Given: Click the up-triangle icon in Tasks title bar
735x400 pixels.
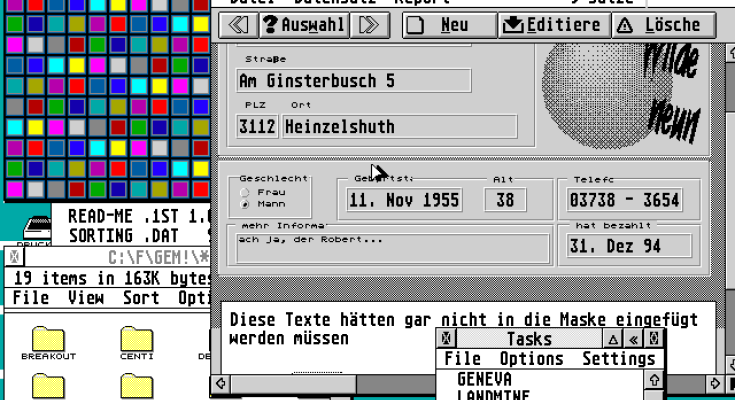Looking at the screenshot, I should 613,340.
